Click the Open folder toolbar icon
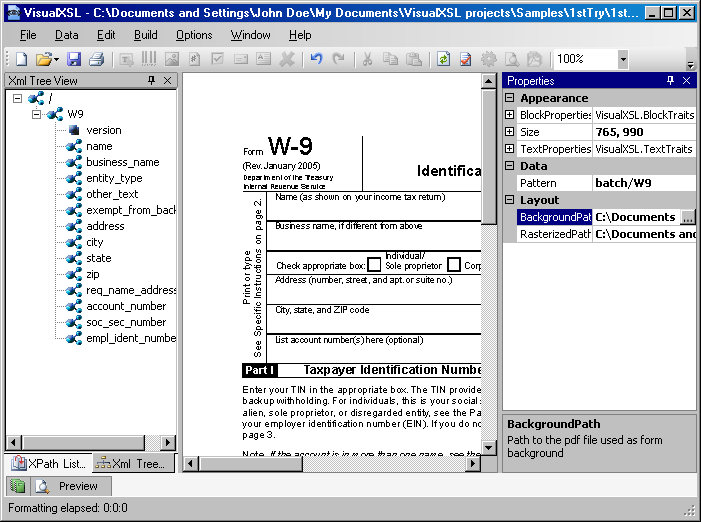701x522 pixels. (x=44, y=59)
